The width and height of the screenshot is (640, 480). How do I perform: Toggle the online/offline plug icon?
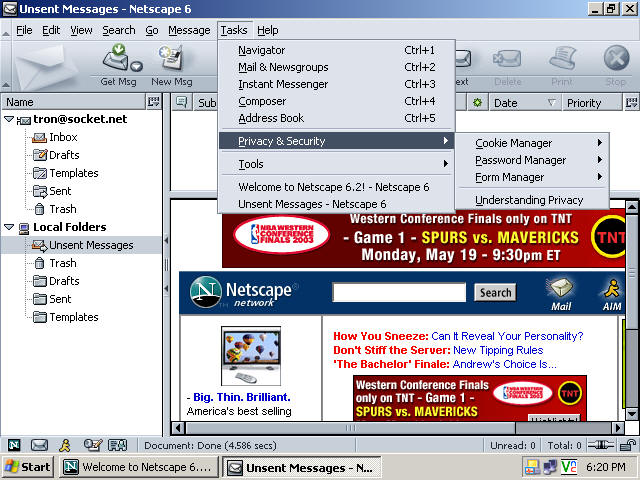click(601, 445)
